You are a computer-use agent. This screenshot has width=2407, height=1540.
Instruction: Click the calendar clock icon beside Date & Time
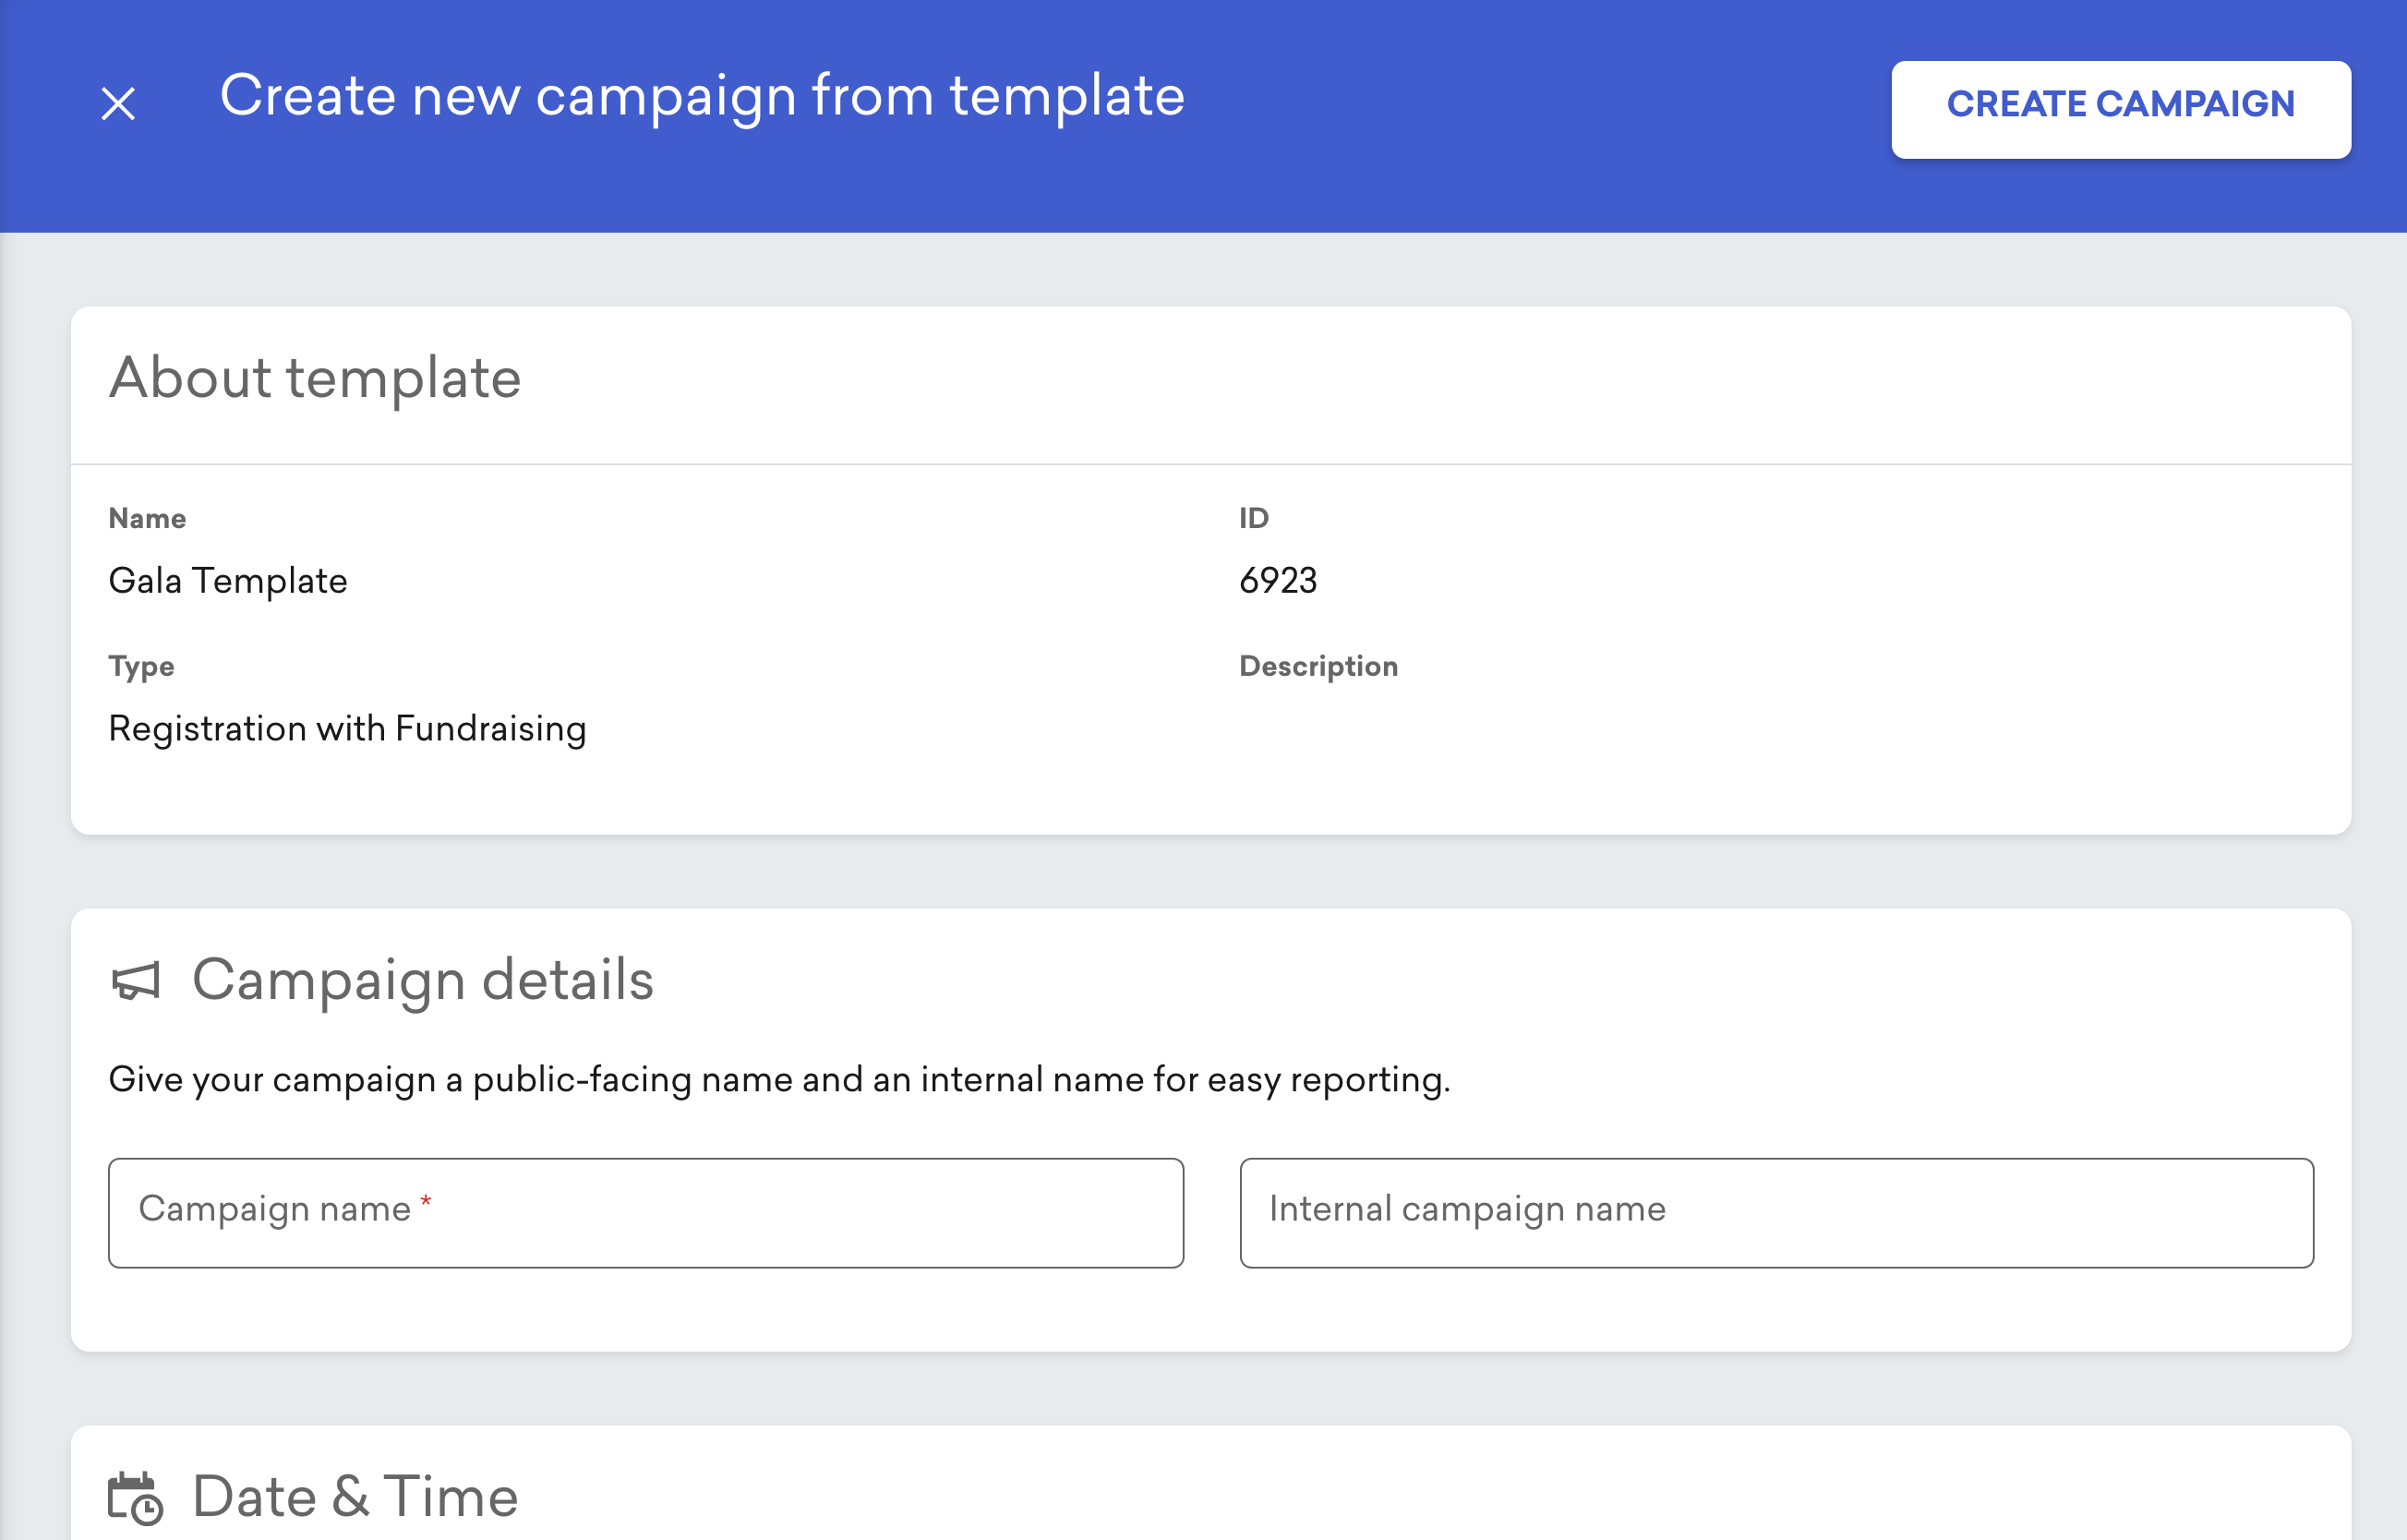click(x=135, y=1498)
